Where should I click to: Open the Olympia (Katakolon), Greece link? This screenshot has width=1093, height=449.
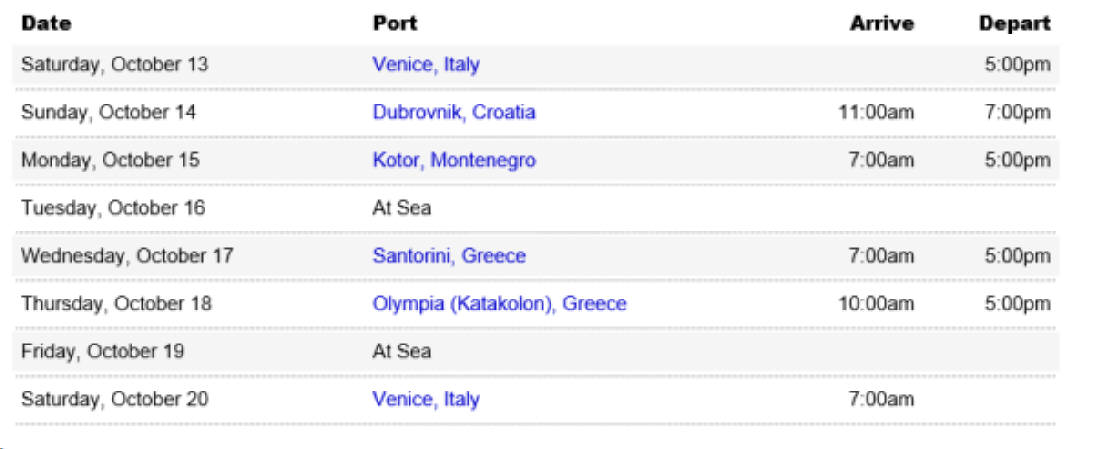point(499,304)
